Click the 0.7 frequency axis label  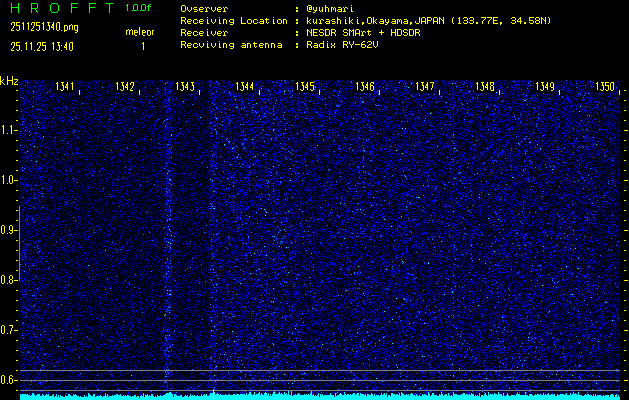point(9,330)
